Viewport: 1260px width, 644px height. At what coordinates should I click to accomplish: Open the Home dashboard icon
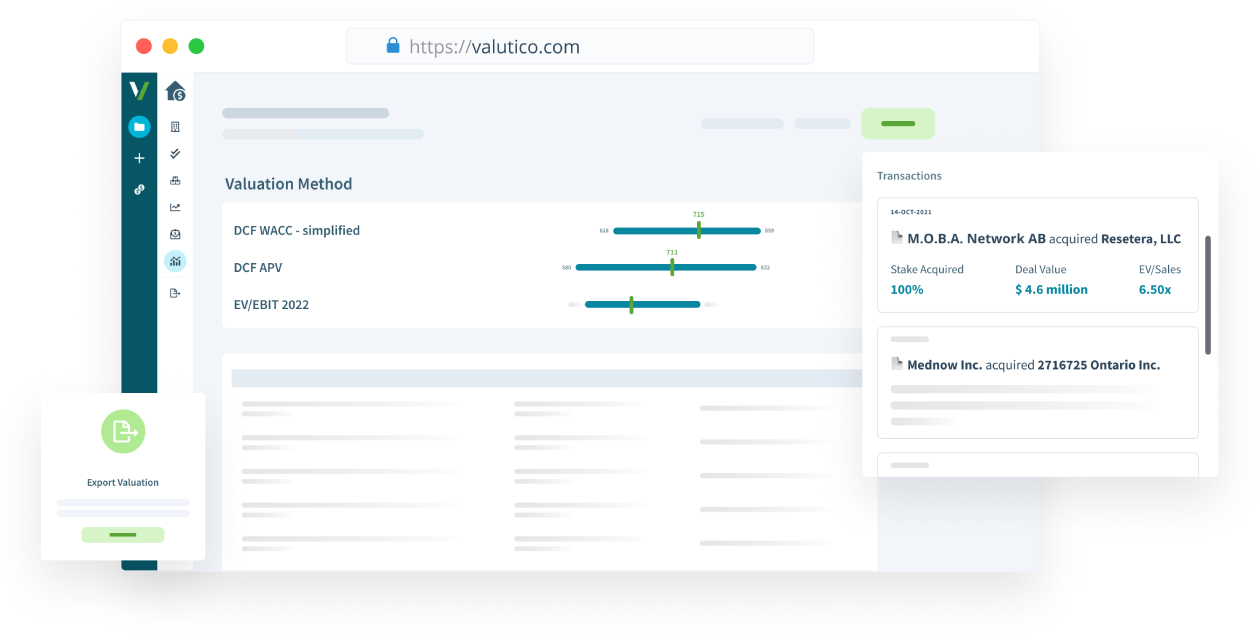click(173, 92)
